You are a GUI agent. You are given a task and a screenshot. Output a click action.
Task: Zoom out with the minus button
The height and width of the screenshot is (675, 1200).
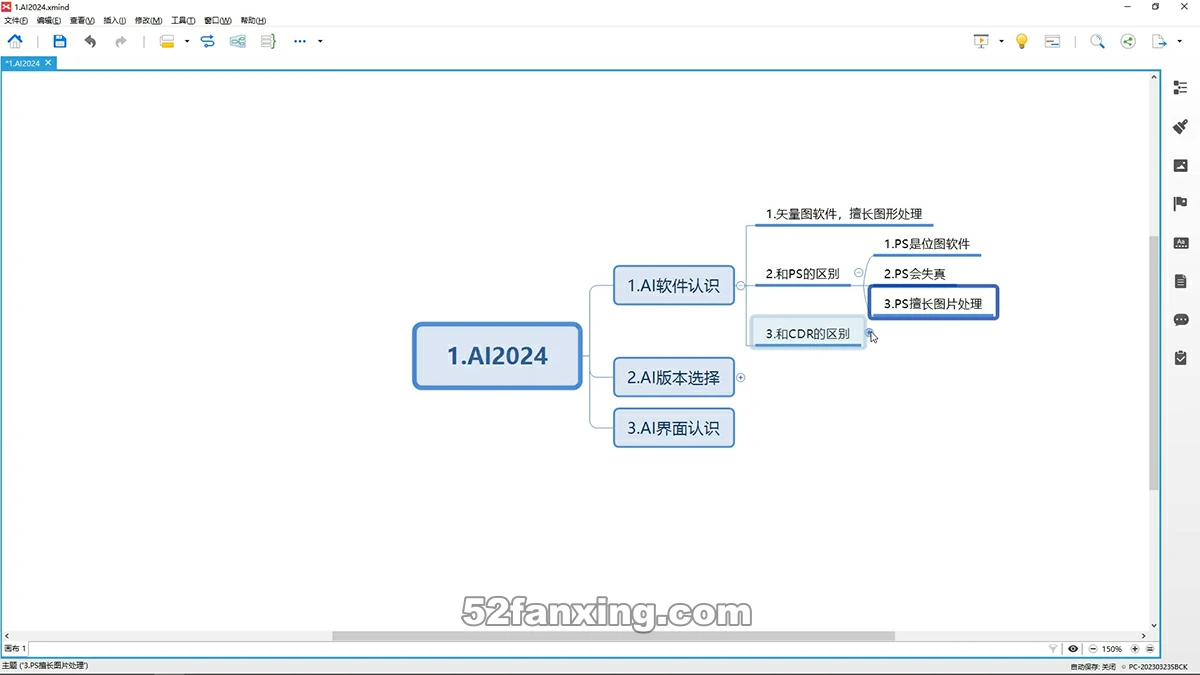tap(1092, 649)
